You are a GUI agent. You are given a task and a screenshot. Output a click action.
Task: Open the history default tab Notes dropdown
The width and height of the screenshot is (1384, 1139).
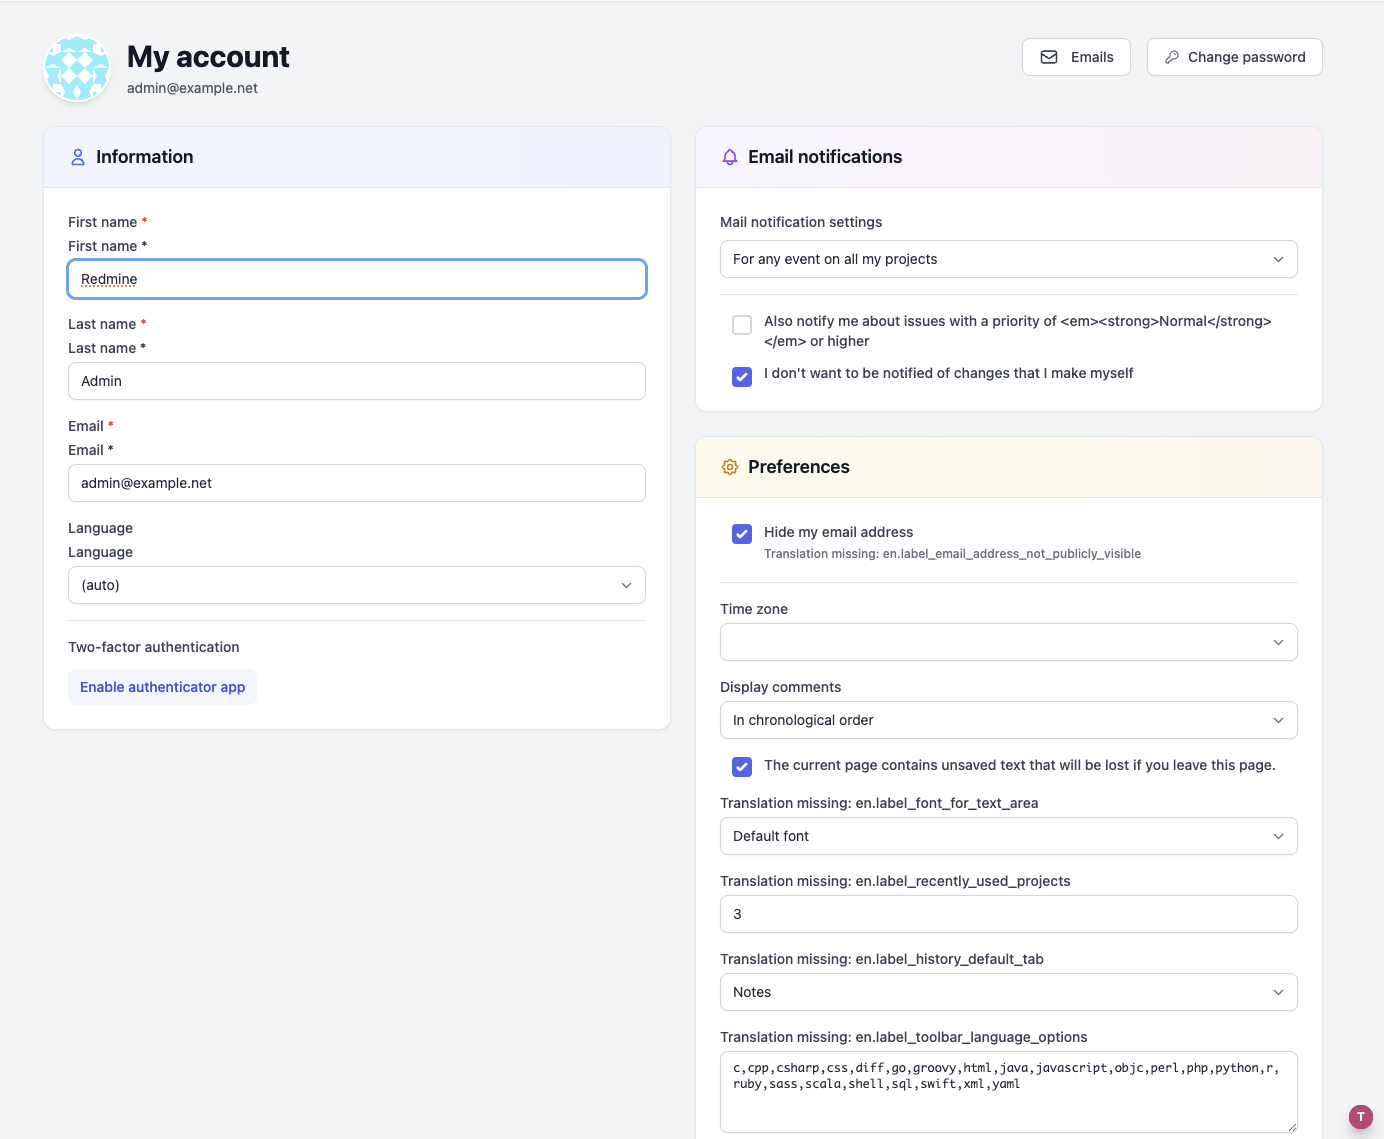(1009, 992)
